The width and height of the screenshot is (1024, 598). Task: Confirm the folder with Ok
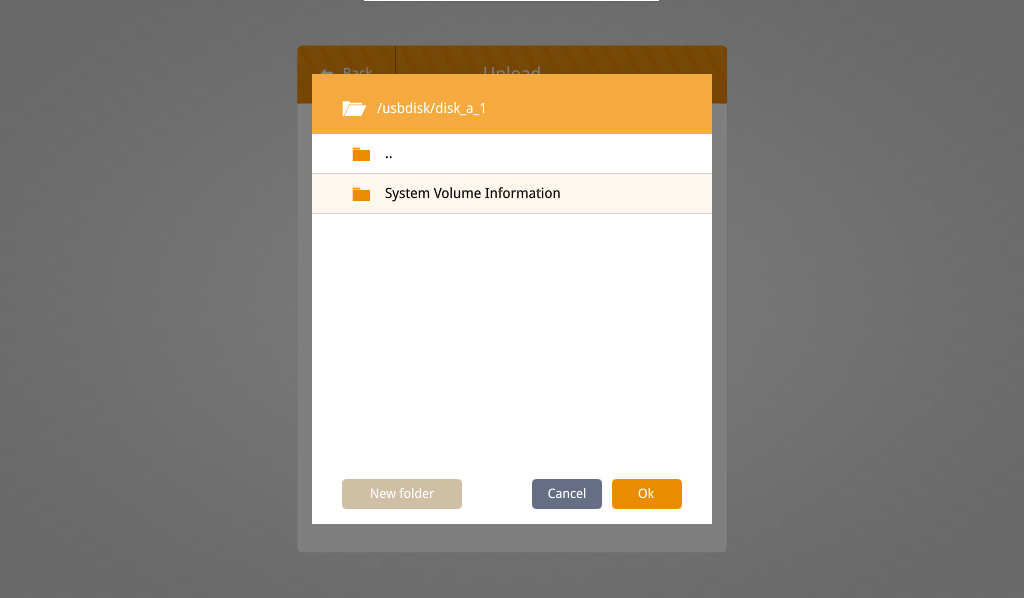click(x=647, y=494)
